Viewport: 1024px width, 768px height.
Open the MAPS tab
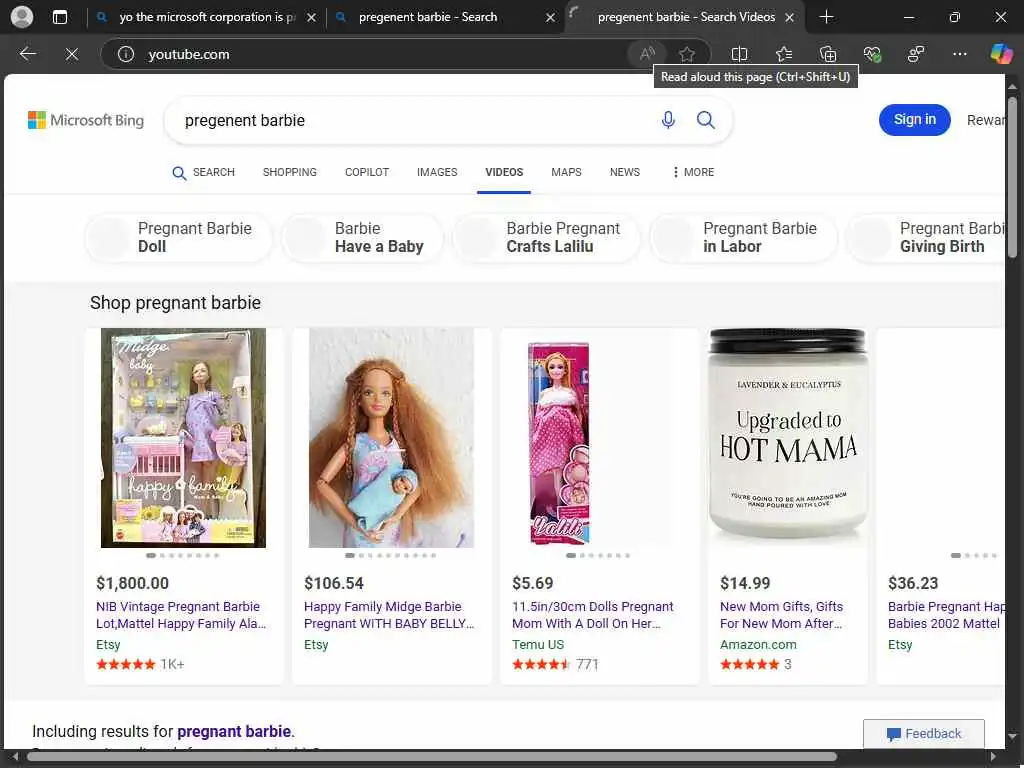tap(566, 172)
